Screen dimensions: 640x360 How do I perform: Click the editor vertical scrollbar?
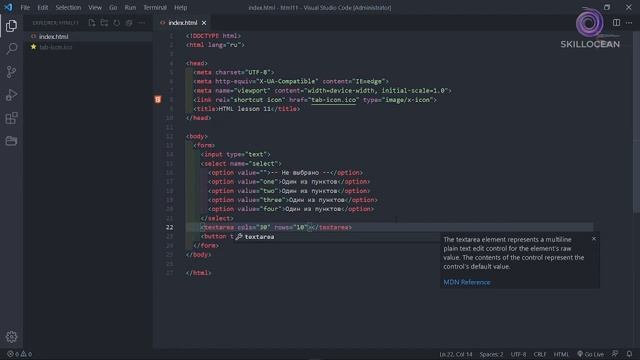[x=636, y=122]
